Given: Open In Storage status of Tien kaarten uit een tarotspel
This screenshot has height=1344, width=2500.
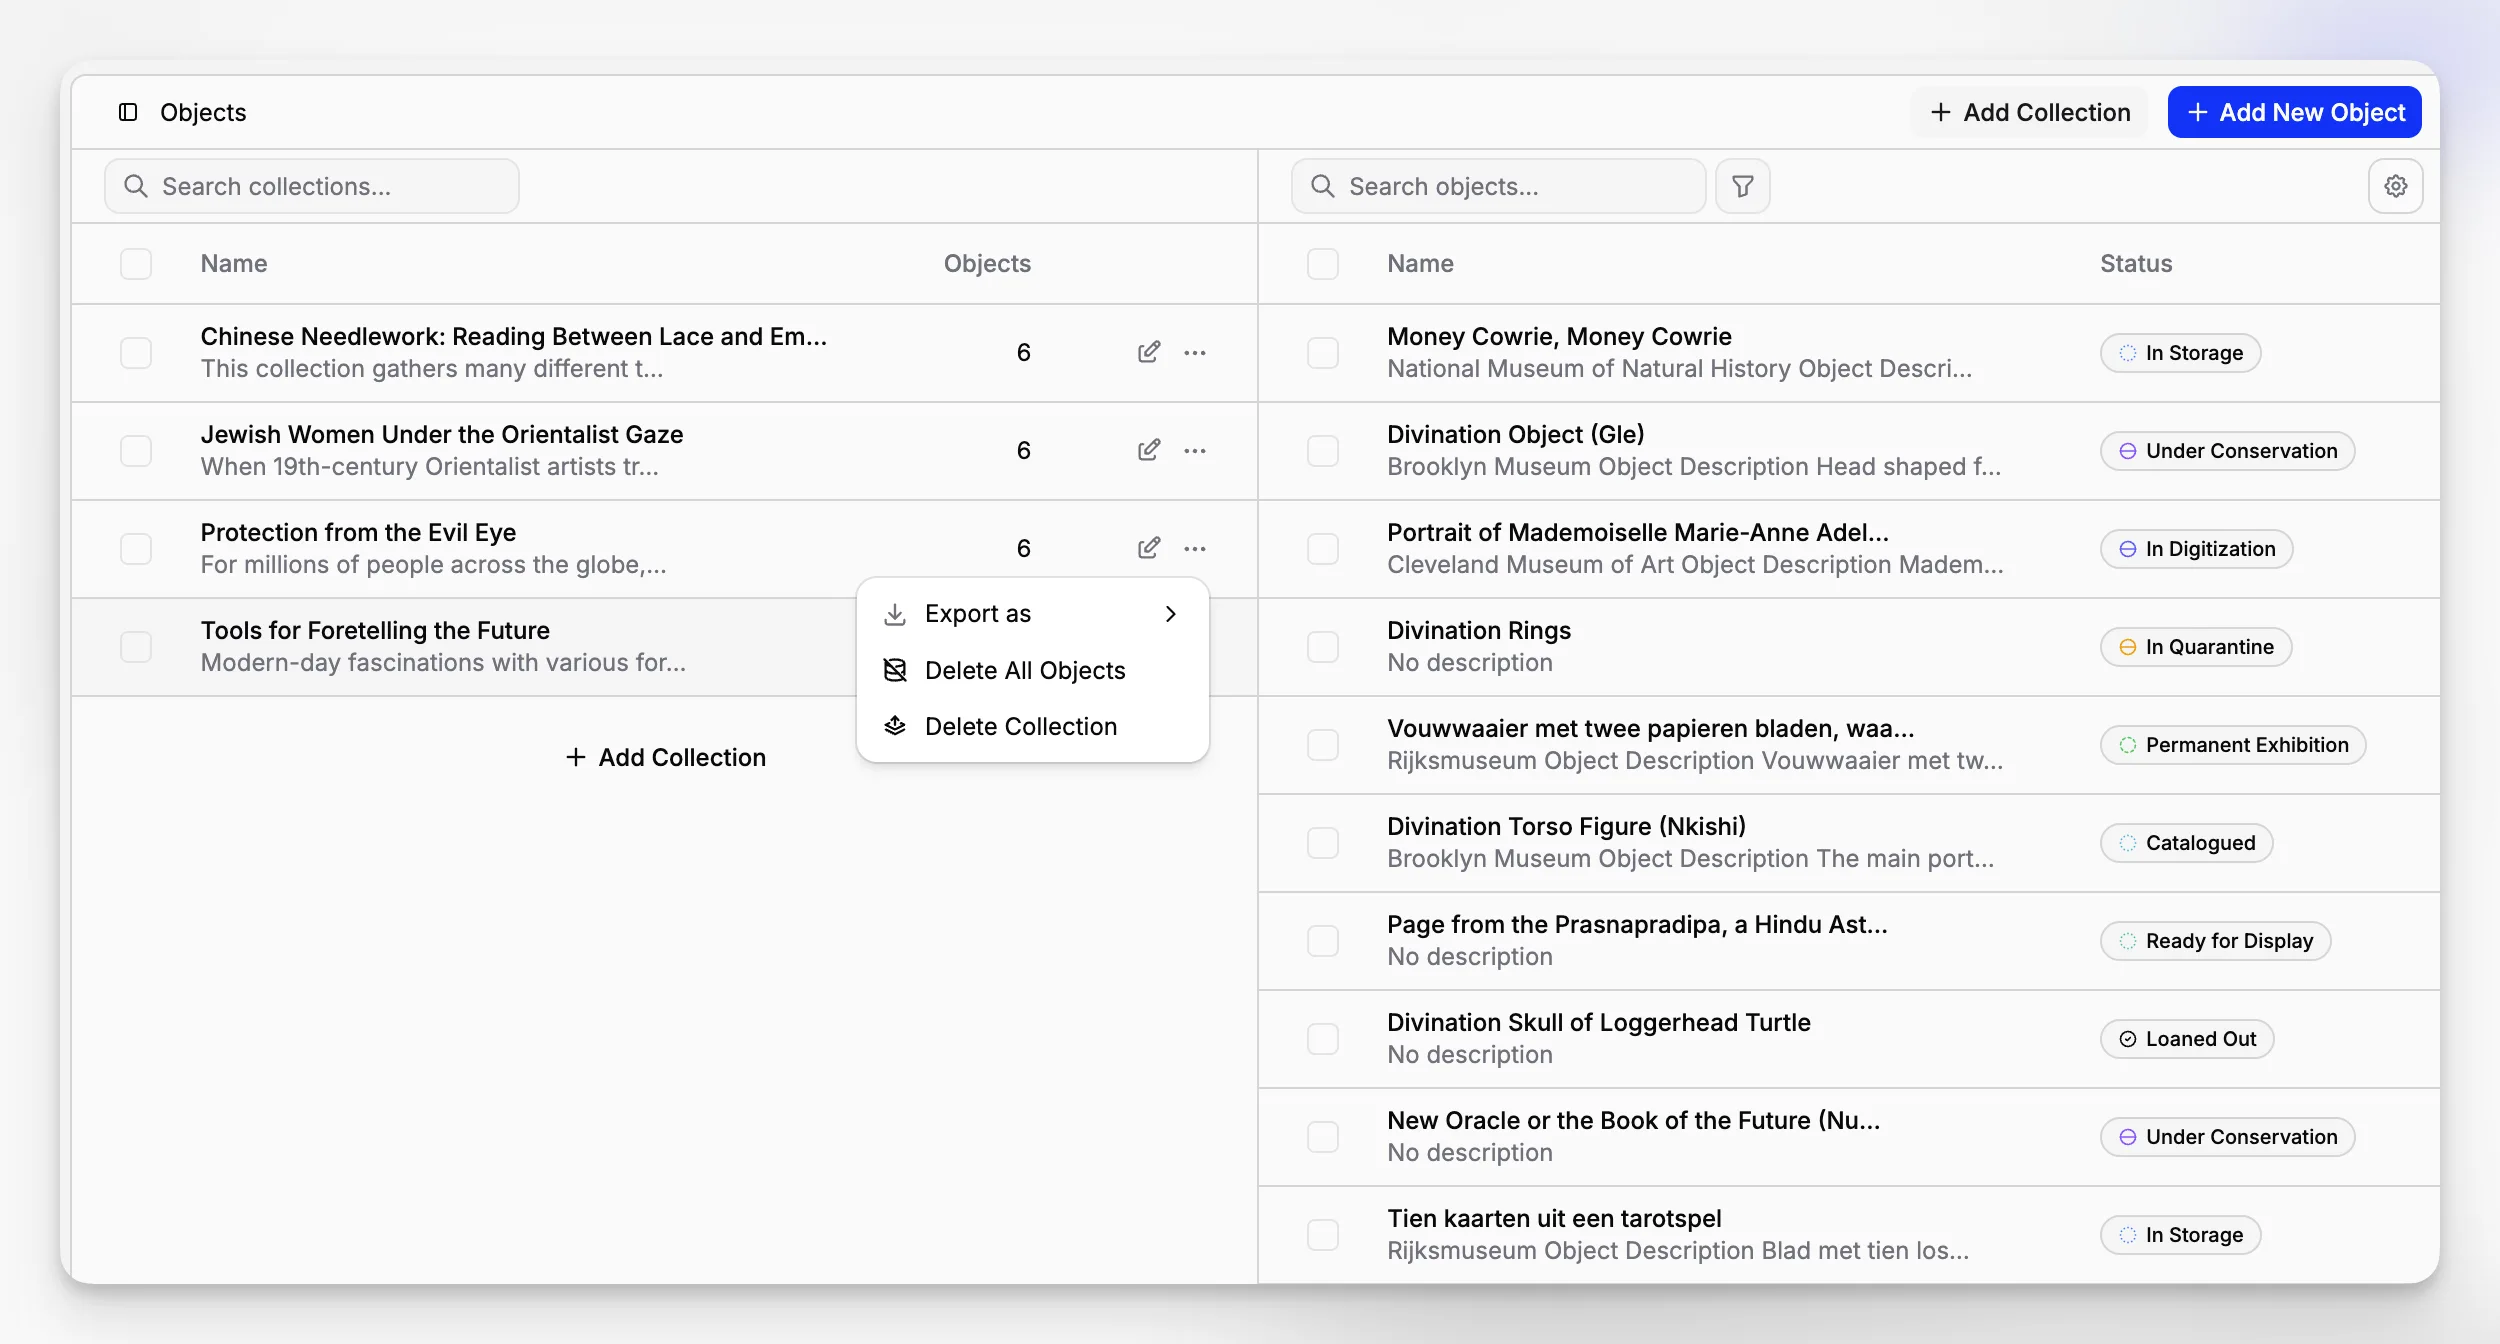Looking at the screenshot, I should [2180, 1235].
